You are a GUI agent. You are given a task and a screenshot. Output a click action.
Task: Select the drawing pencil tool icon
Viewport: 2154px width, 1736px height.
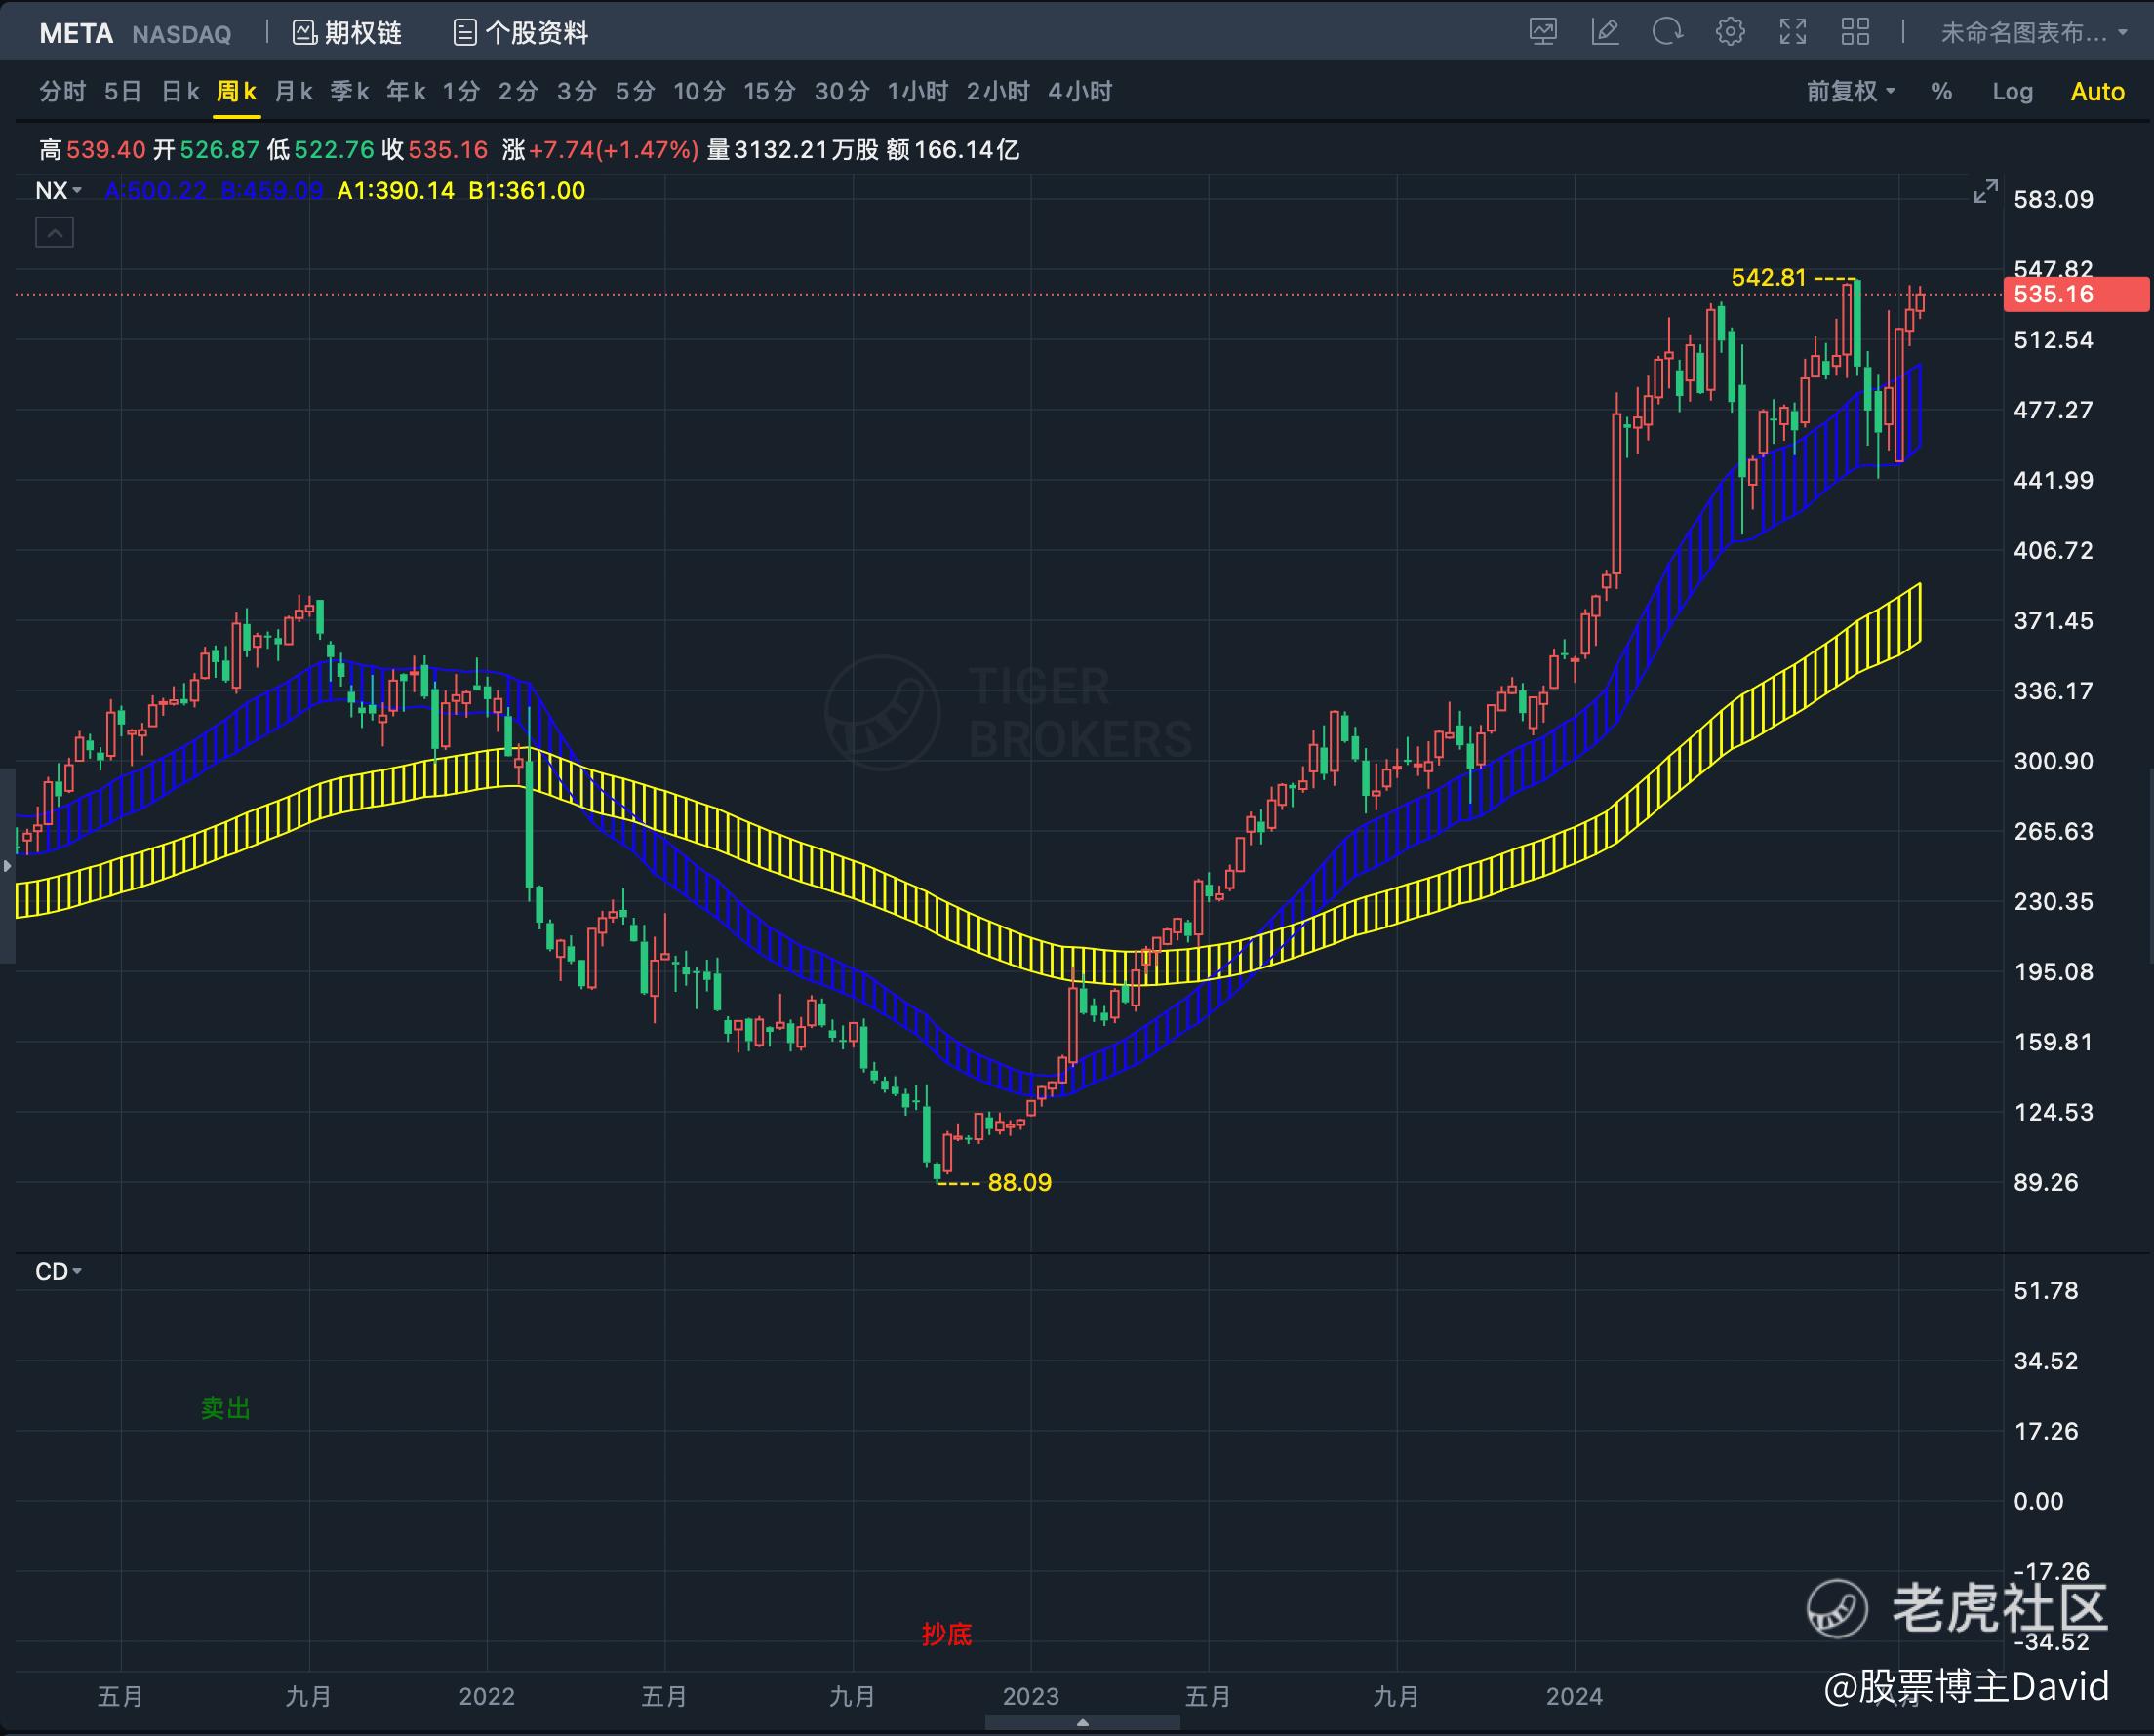1605,32
